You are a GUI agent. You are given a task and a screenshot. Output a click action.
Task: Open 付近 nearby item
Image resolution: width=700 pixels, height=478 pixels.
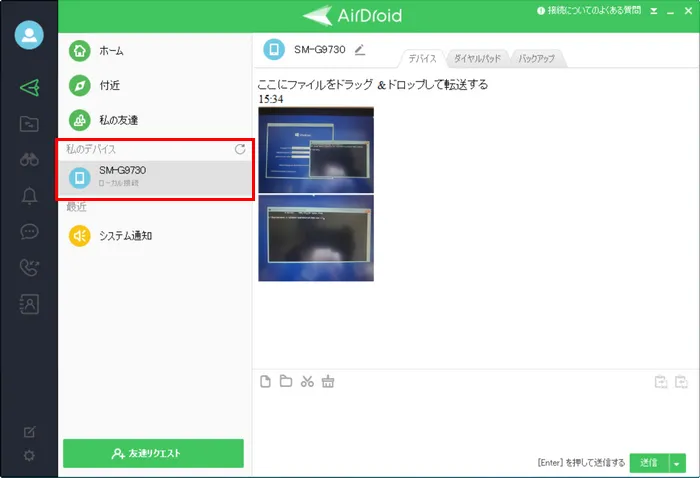click(x=155, y=85)
